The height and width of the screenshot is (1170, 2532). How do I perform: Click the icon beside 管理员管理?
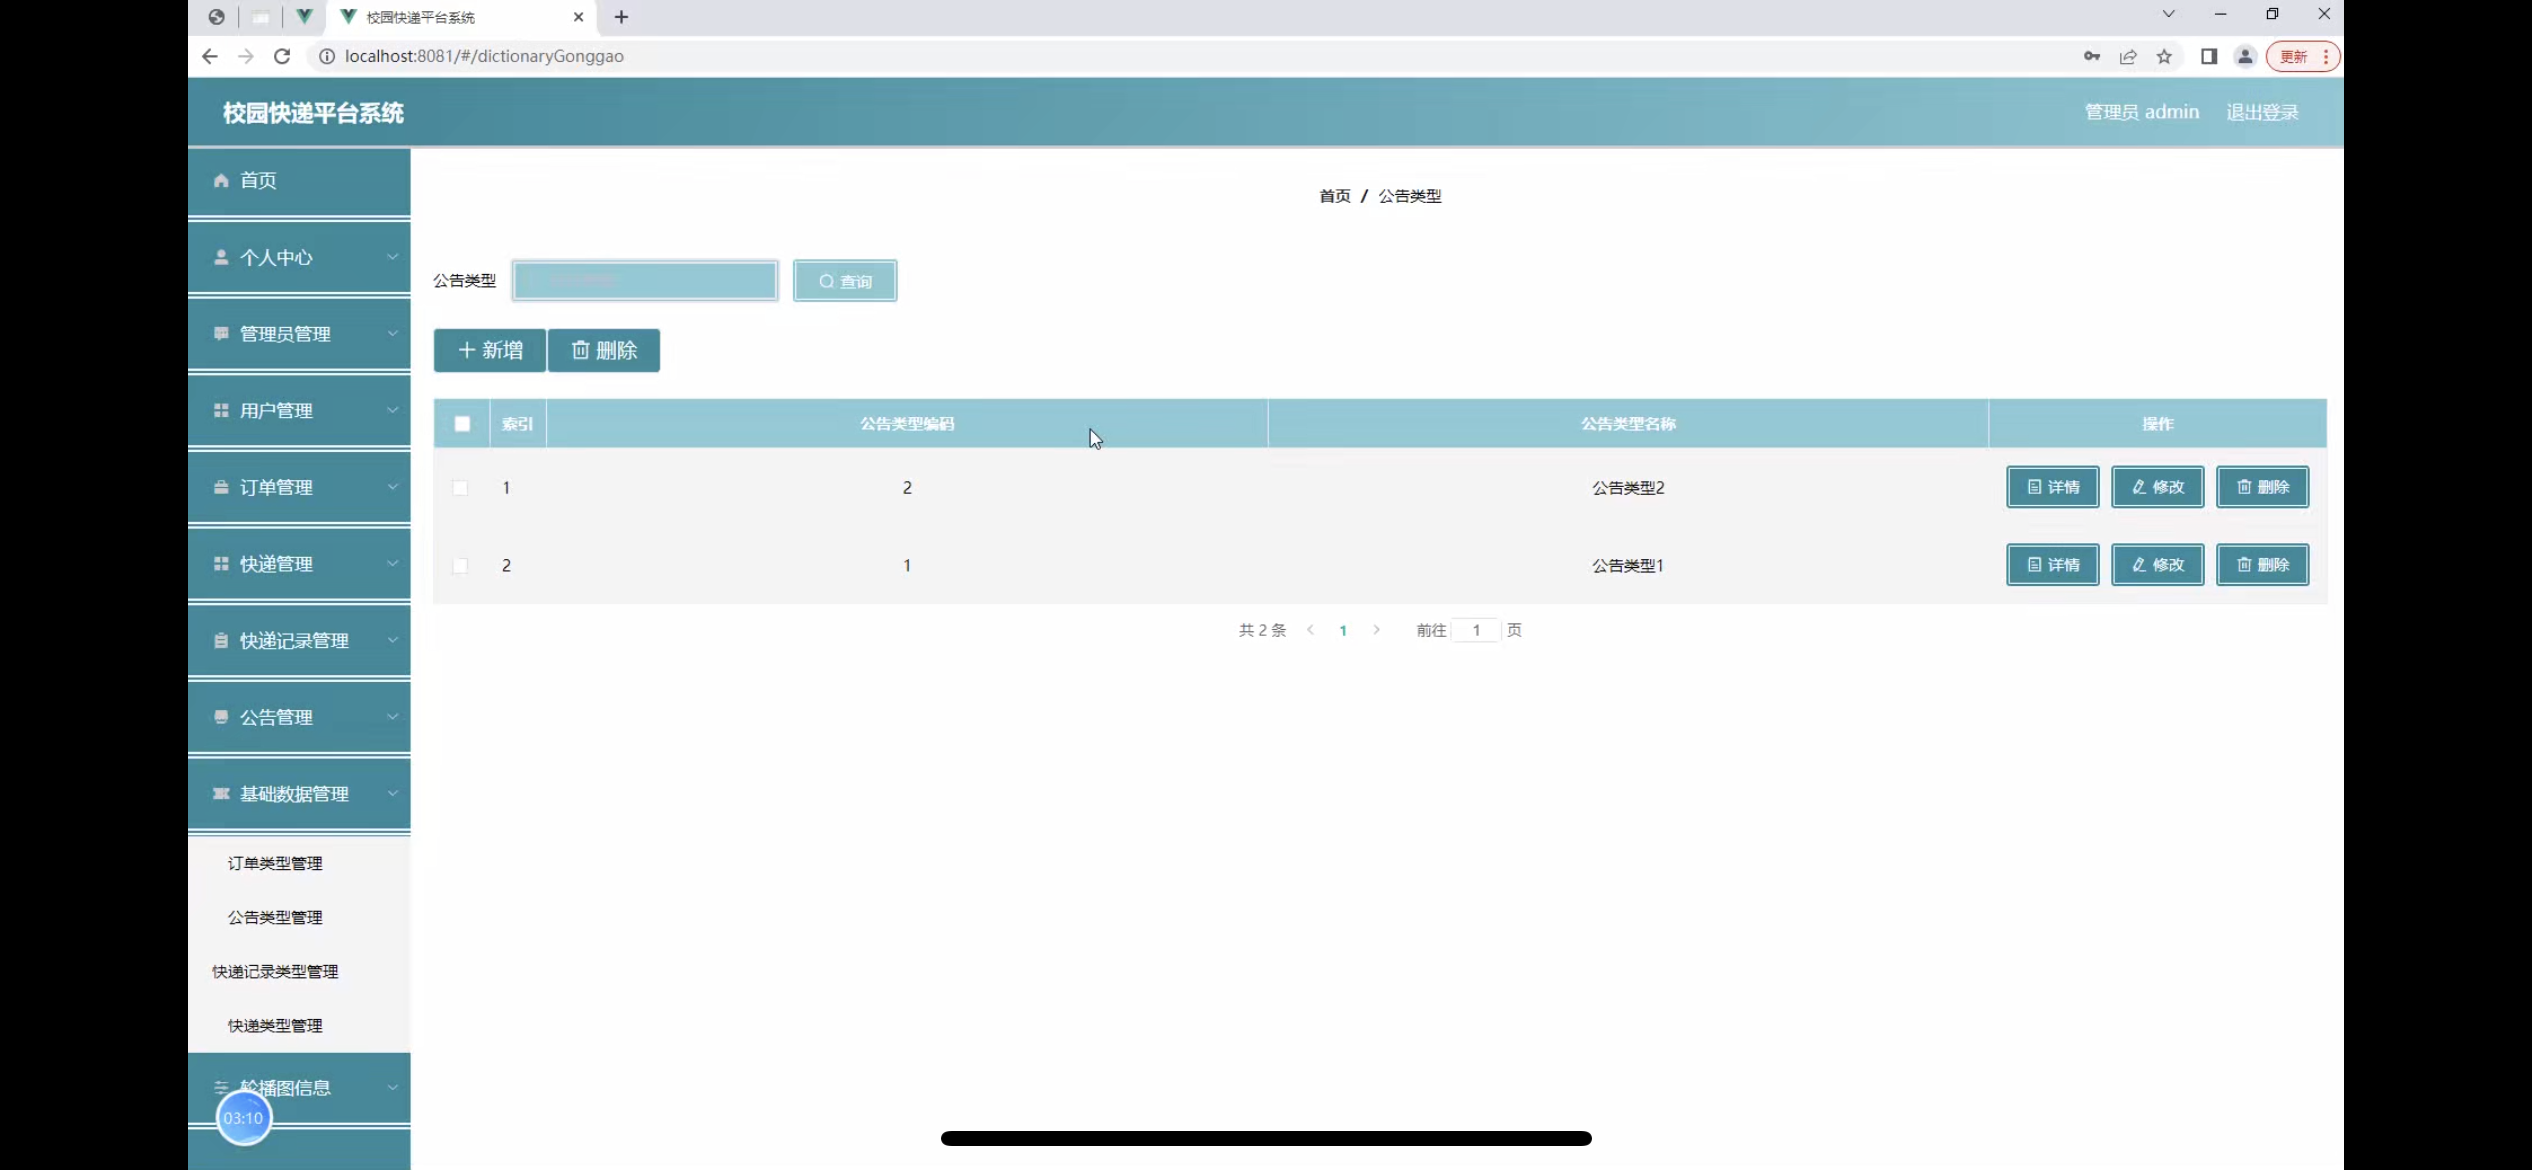point(221,333)
